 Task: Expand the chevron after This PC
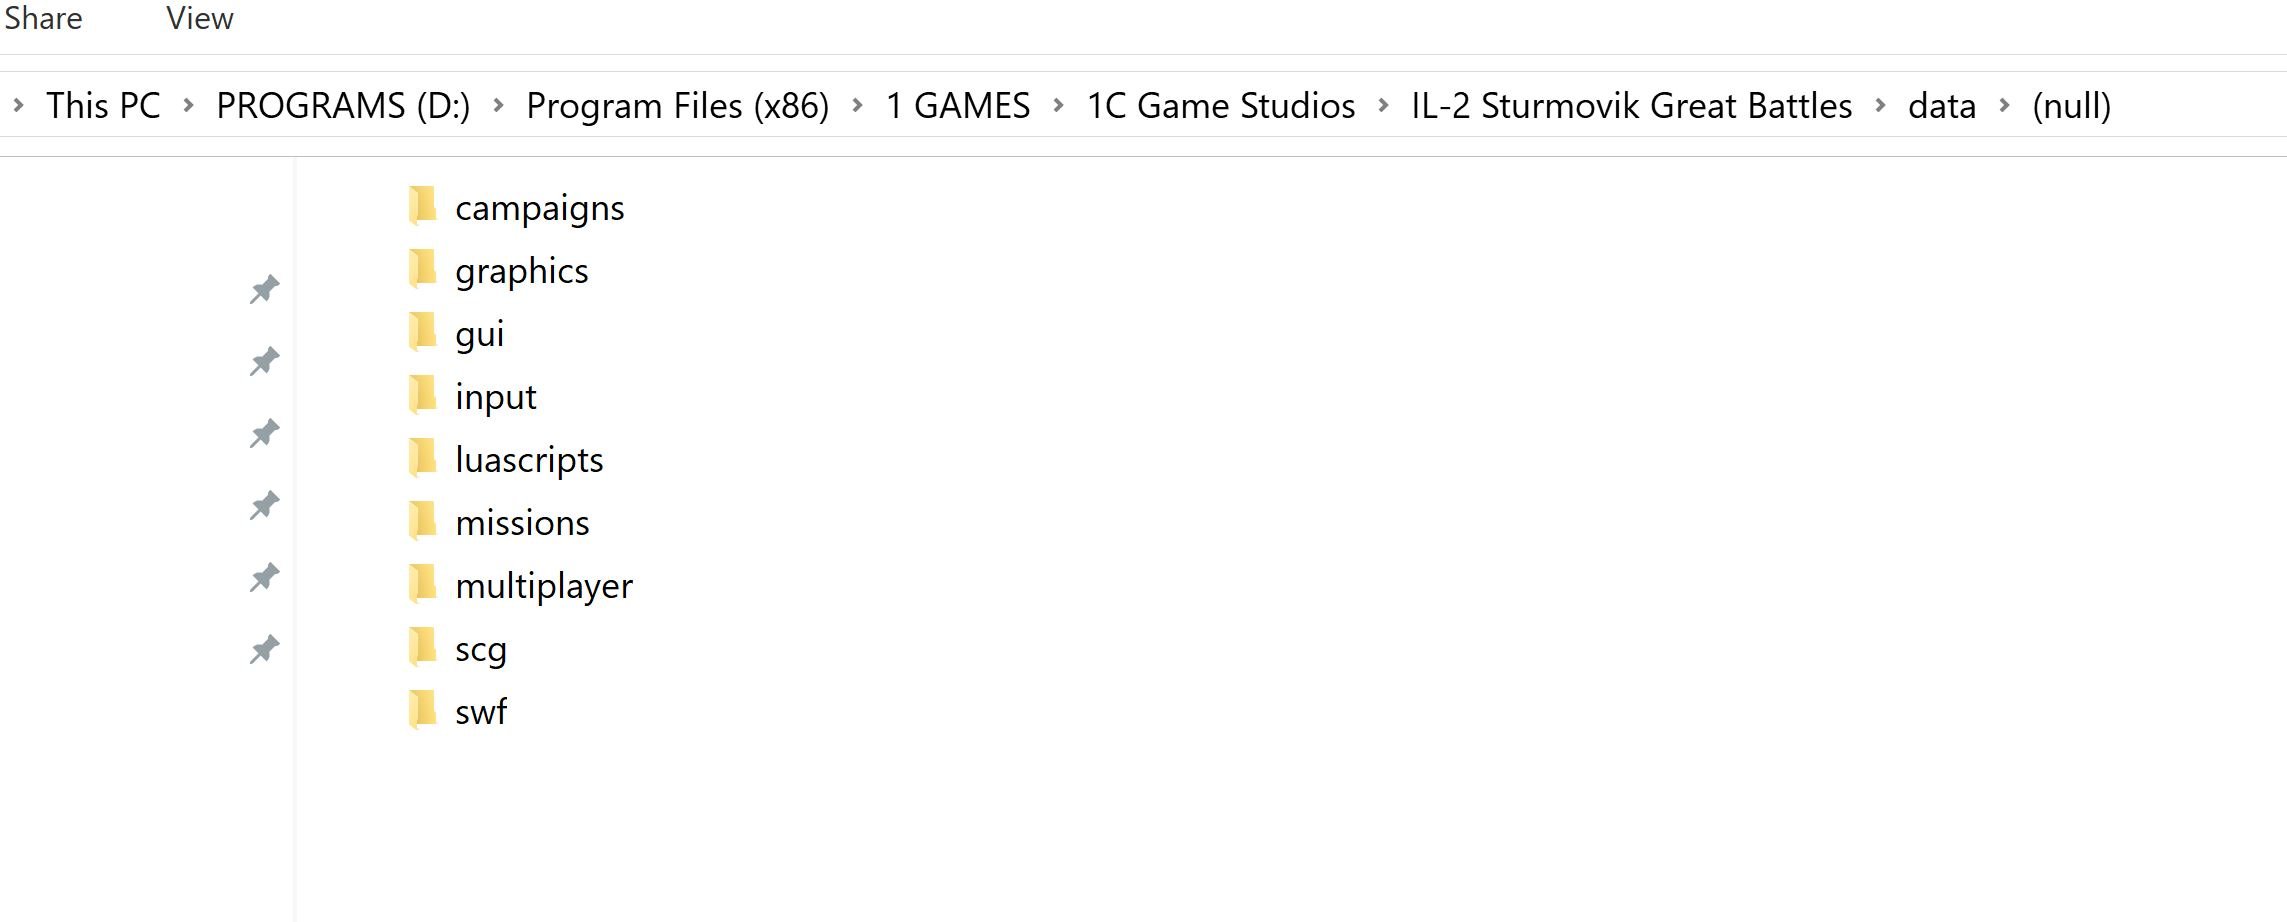tap(188, 105)
